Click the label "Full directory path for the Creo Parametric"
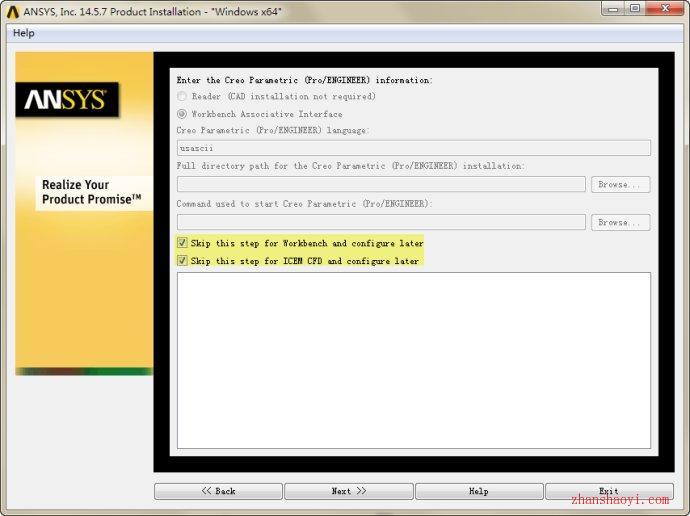The width and height of the screenshot is (690, 516). pyautogui.click(x=281, y=166)
